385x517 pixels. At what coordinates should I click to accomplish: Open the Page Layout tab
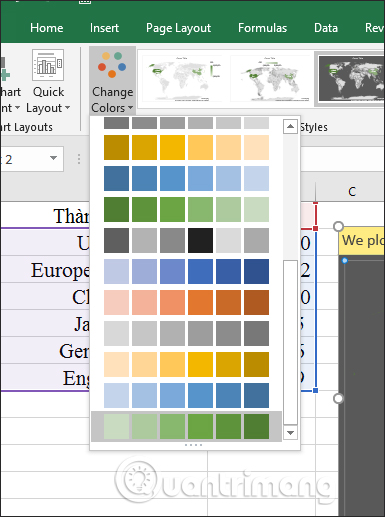(178, 28)
